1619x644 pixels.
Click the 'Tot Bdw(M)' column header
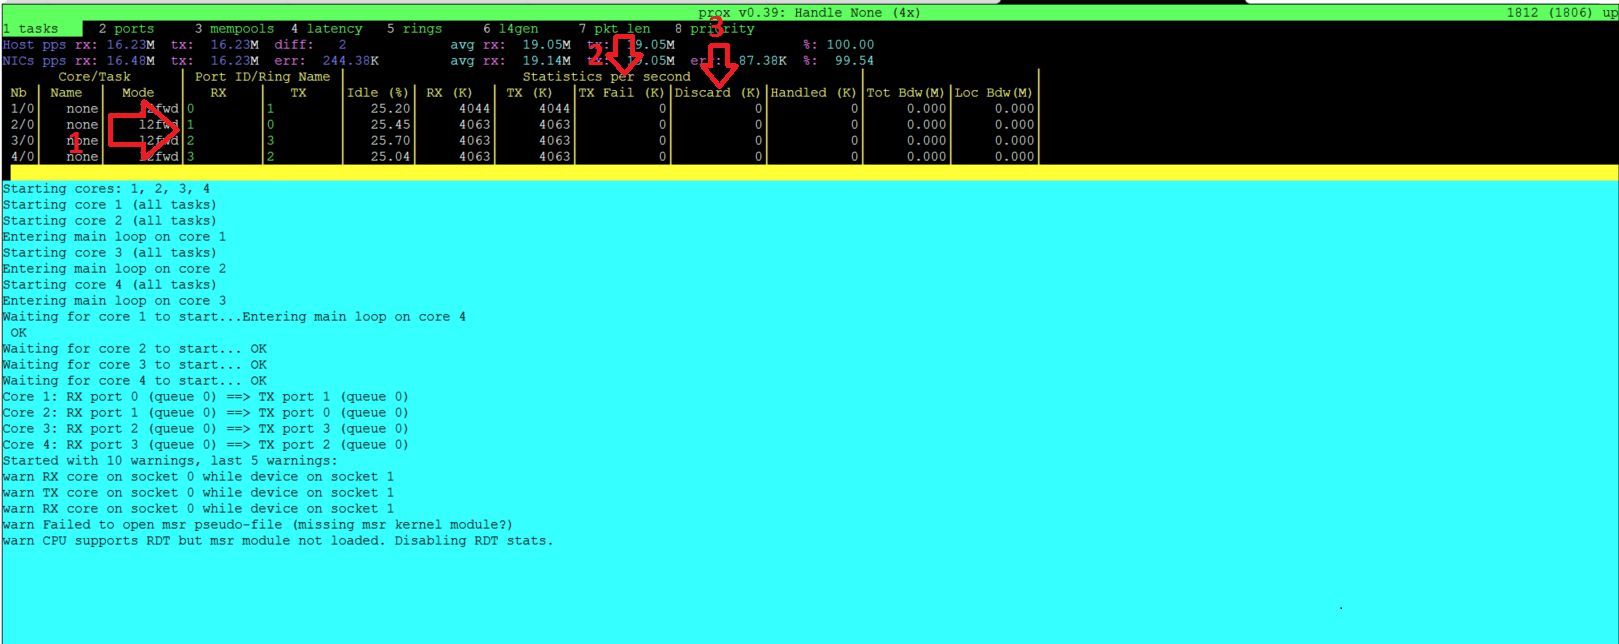coord(906,93)
